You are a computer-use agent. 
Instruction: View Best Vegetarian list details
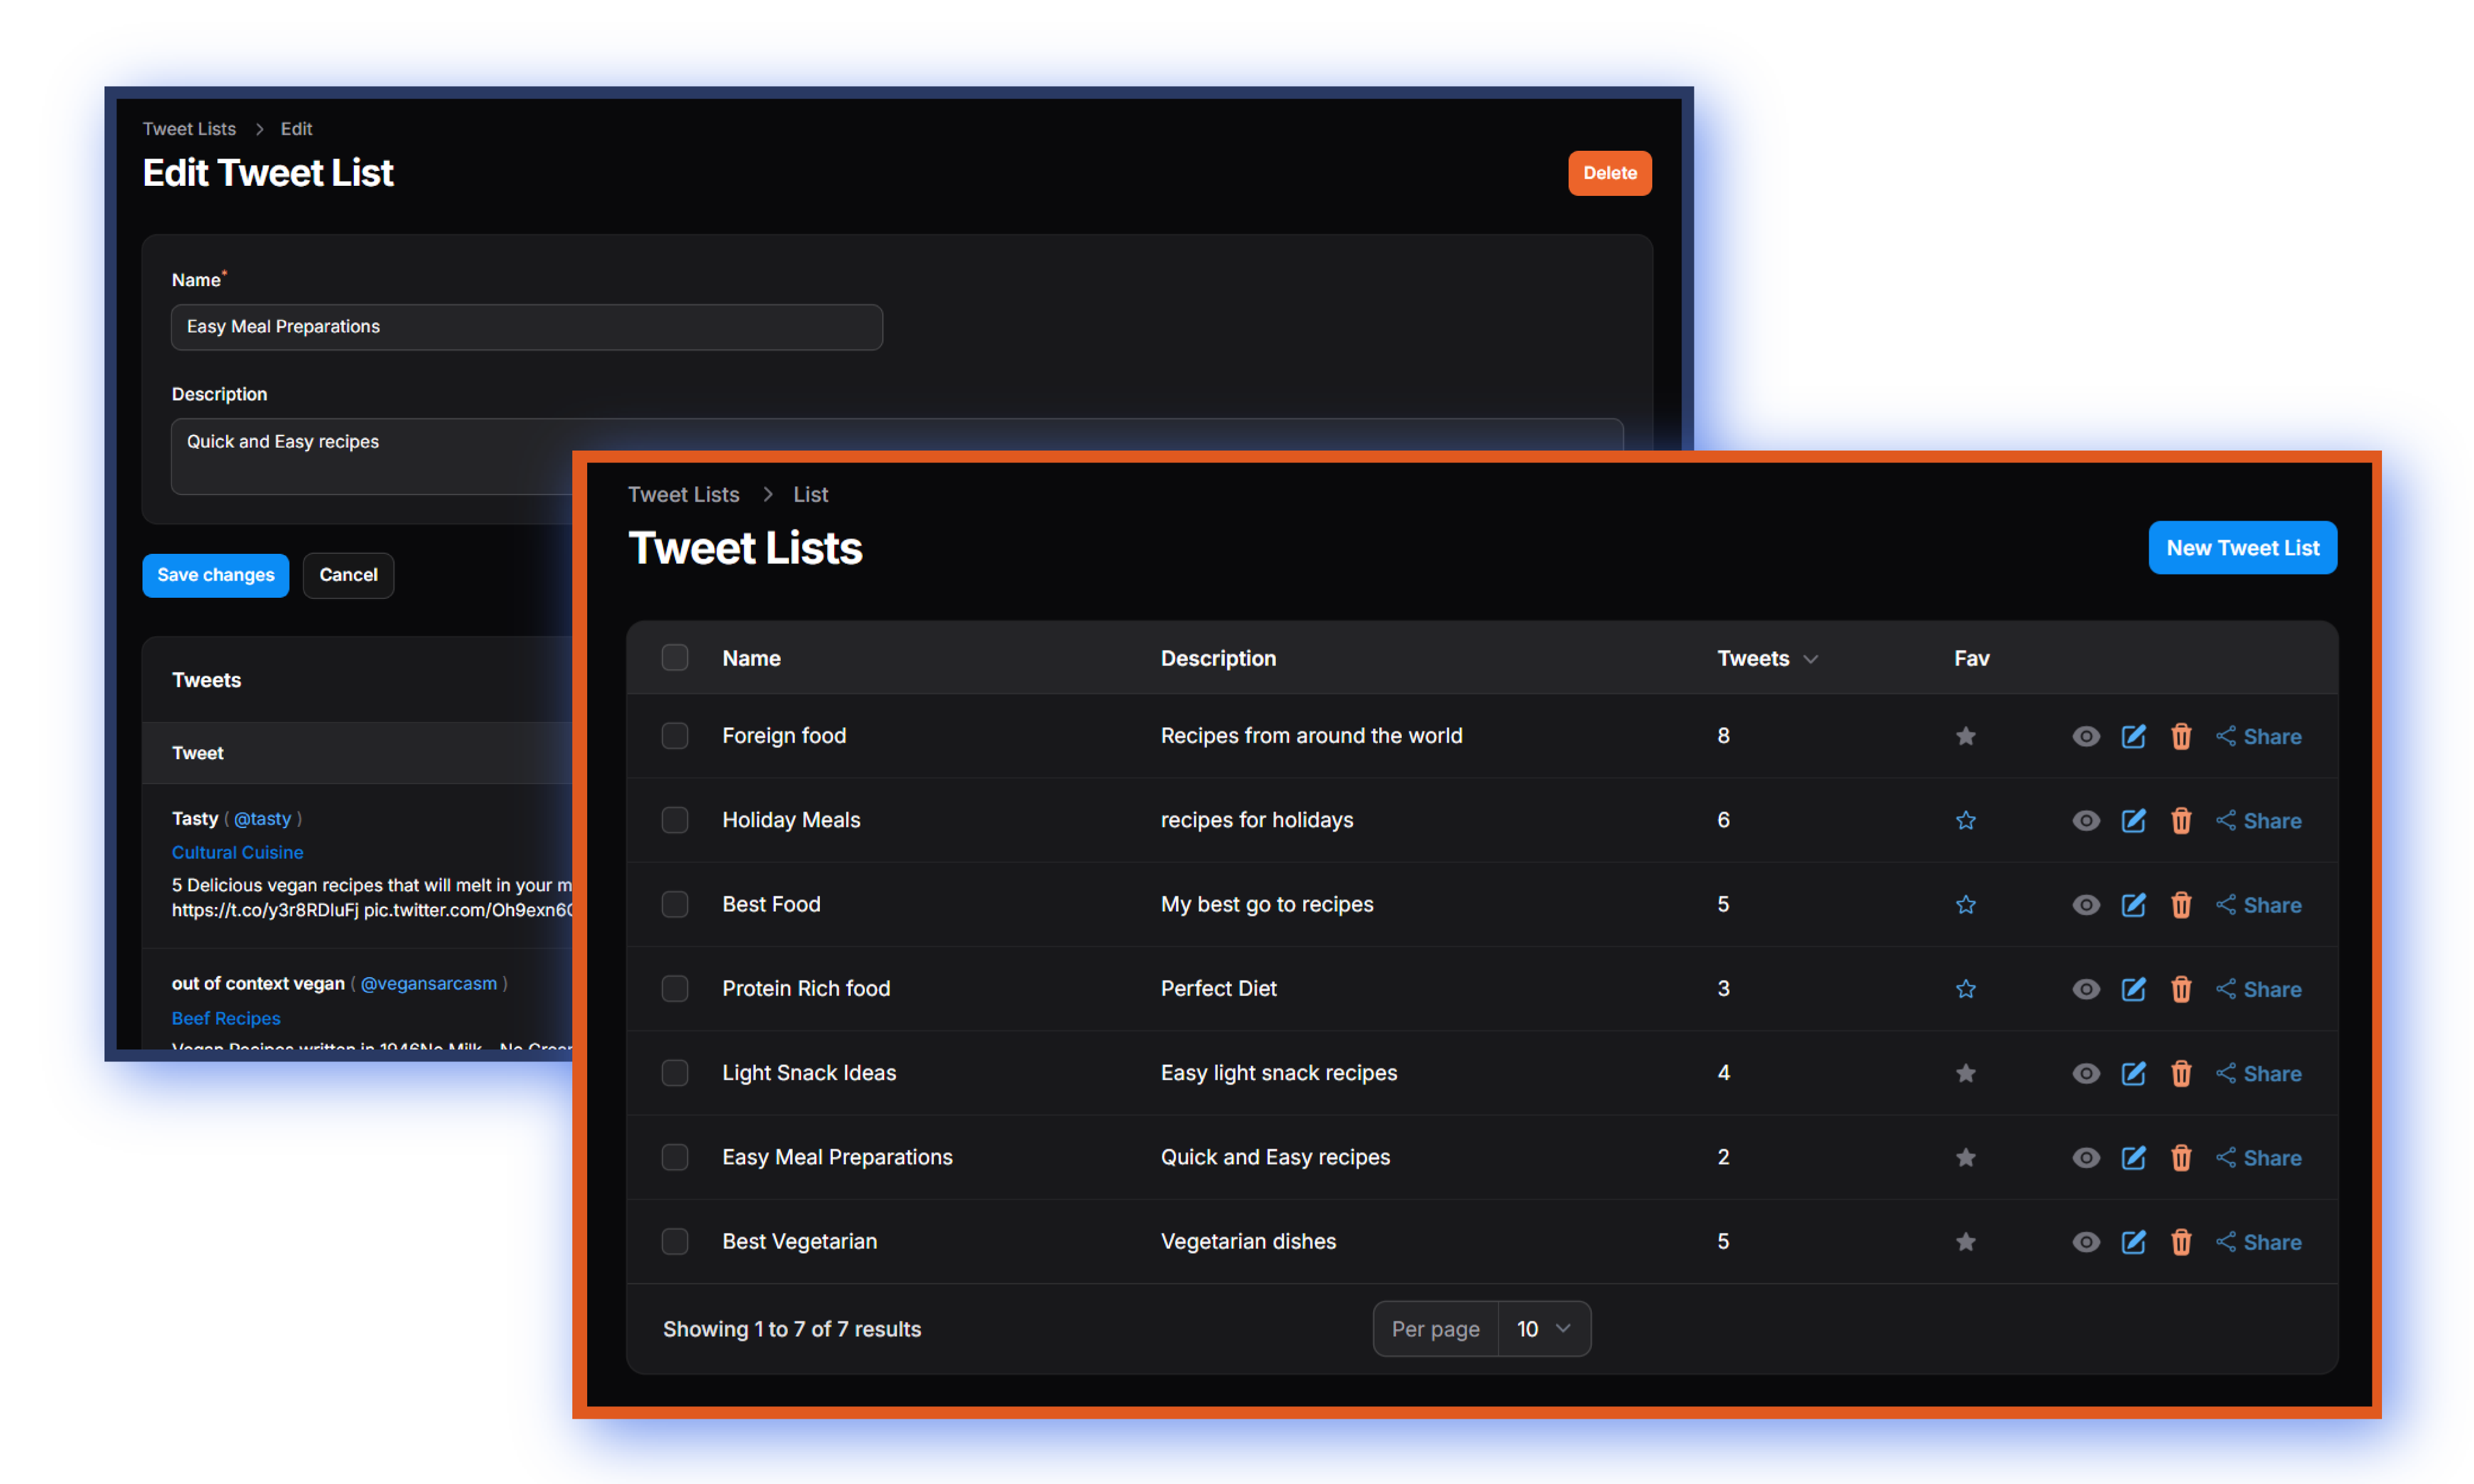[2085, 1241]
